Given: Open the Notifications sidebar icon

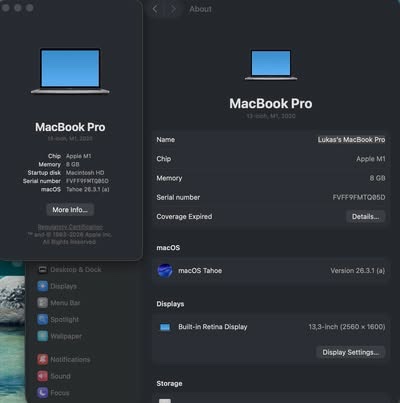Looking at the screenshot, I should tap(42, 359).
